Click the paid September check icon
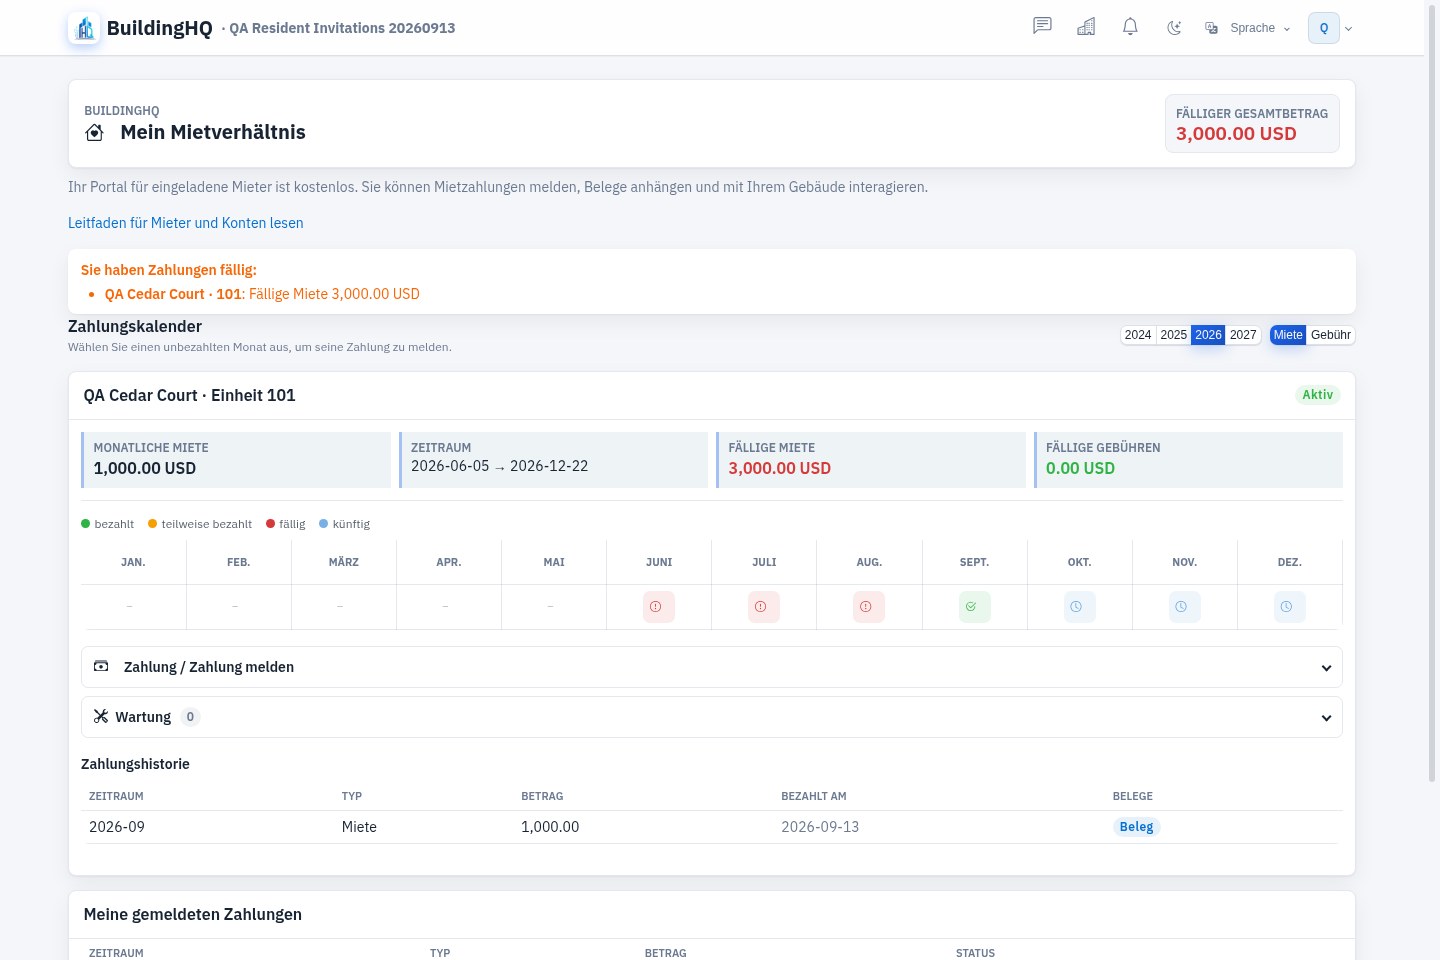 (x=975, y=607)
